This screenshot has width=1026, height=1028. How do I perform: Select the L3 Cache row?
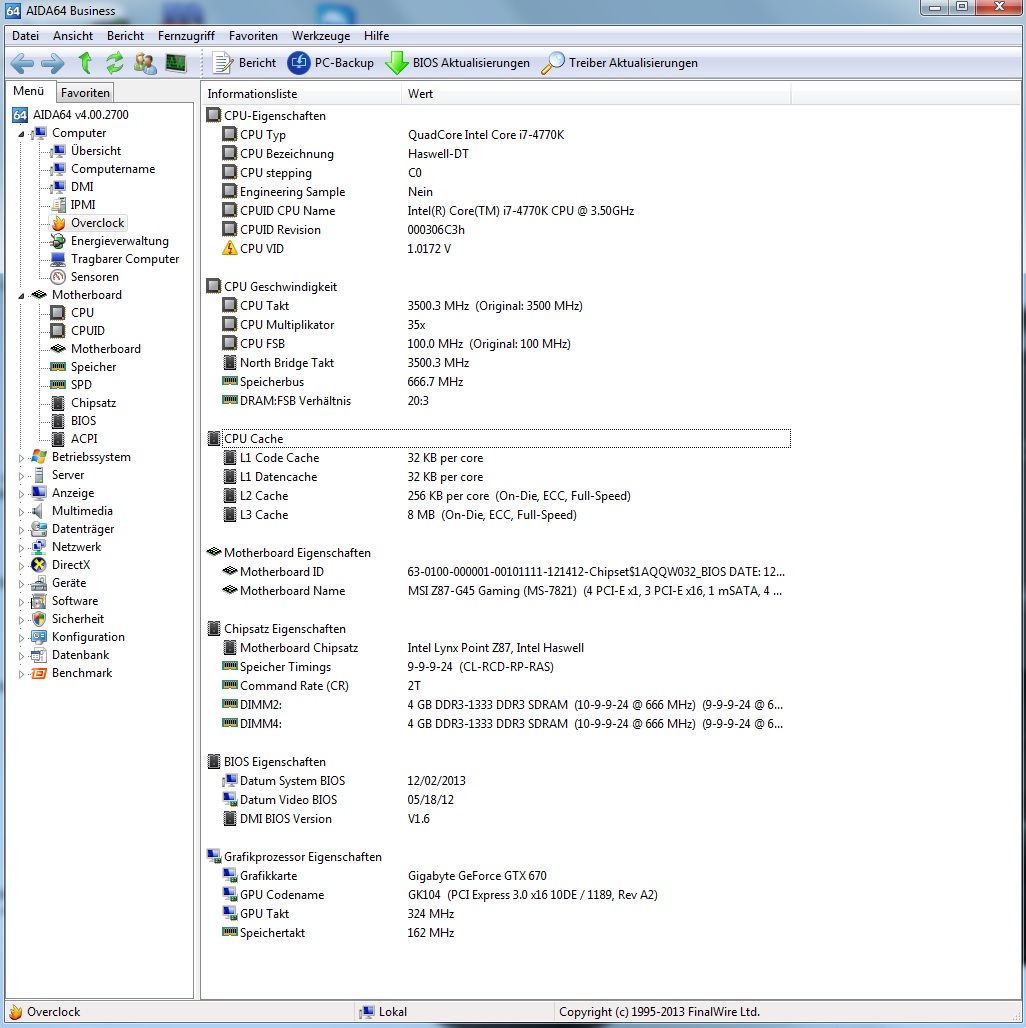498,515
